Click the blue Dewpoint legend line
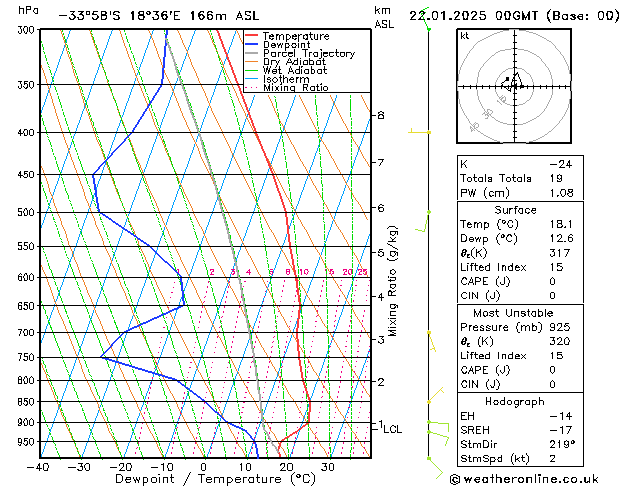 252,44
